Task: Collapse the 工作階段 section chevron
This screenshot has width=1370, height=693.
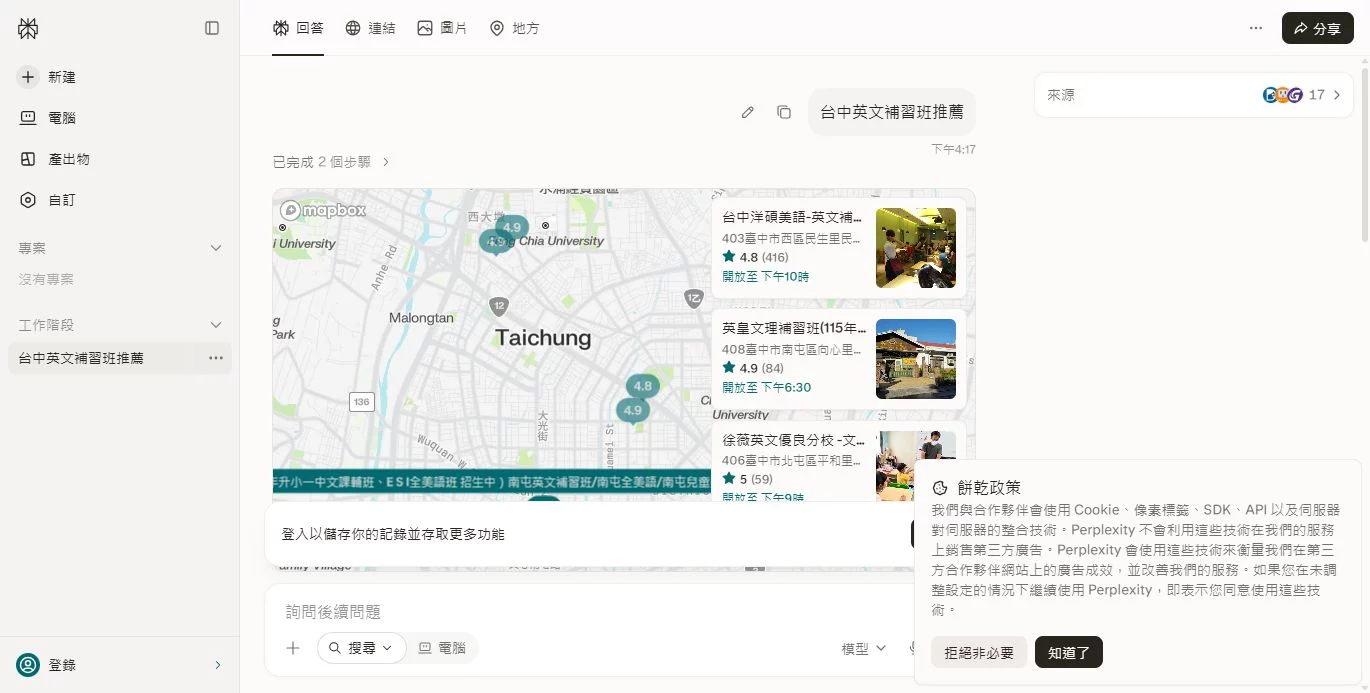Action: 215,325
